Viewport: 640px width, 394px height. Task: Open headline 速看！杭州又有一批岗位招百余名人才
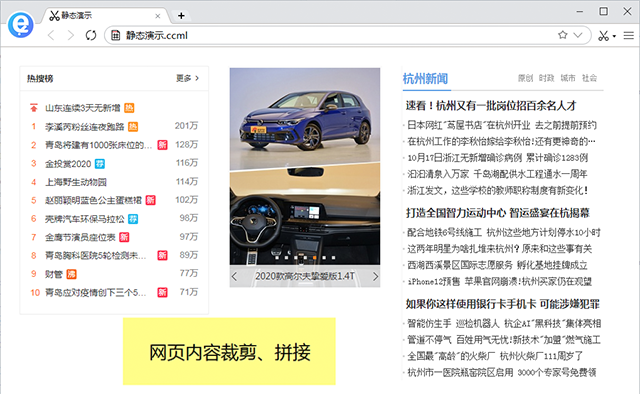(x=491, y=106)
